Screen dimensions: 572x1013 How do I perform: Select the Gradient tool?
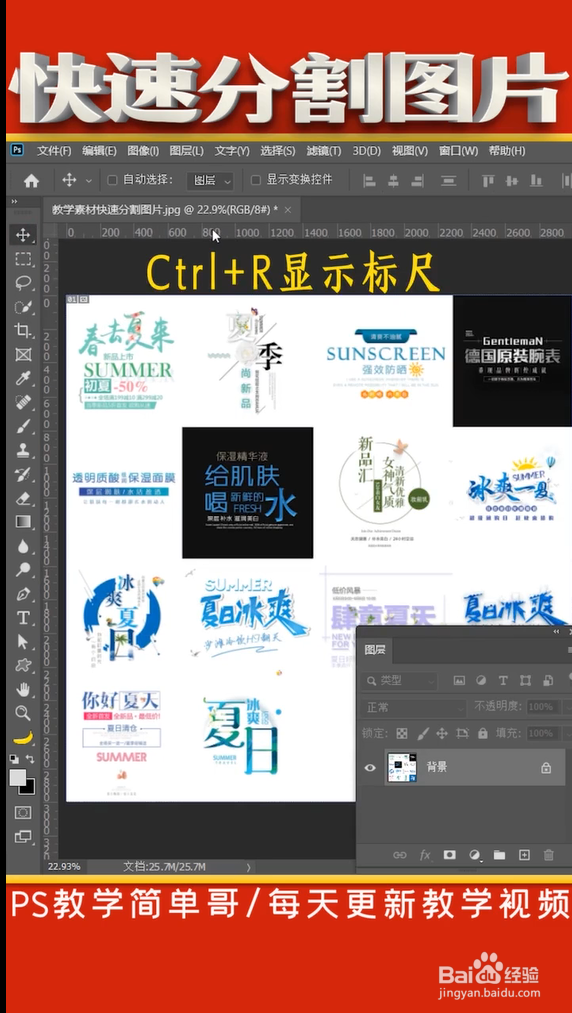tap(23, 521)
